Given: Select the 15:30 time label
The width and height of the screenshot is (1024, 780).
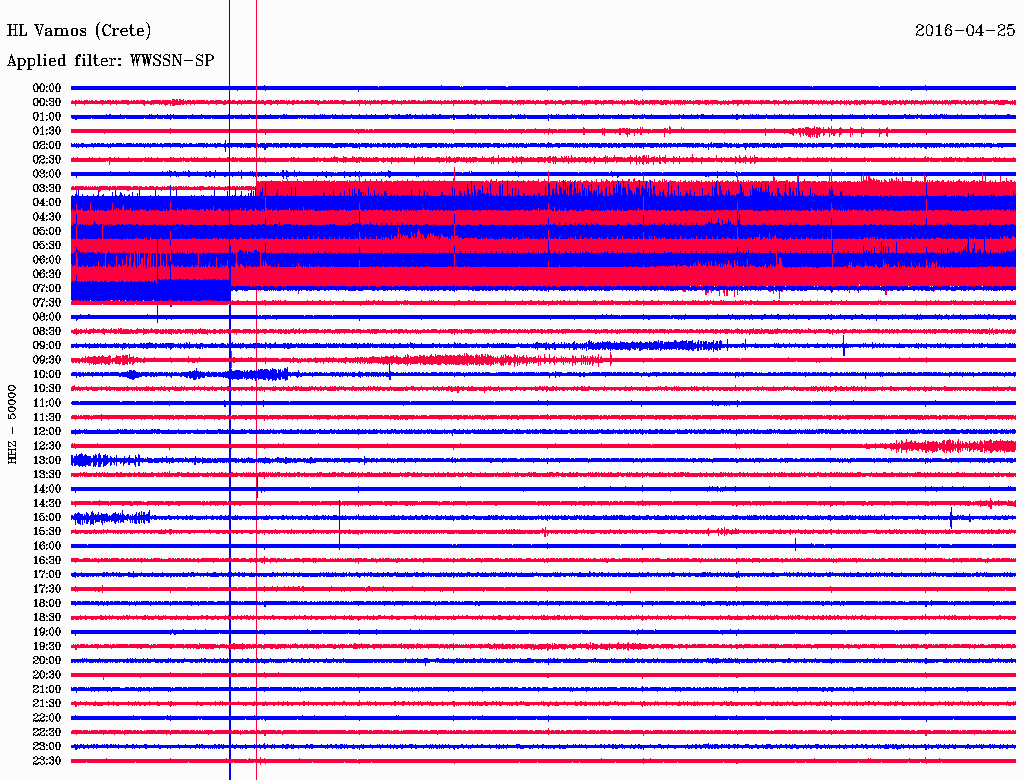Looking at the screenshot, I should pos(46,532).
